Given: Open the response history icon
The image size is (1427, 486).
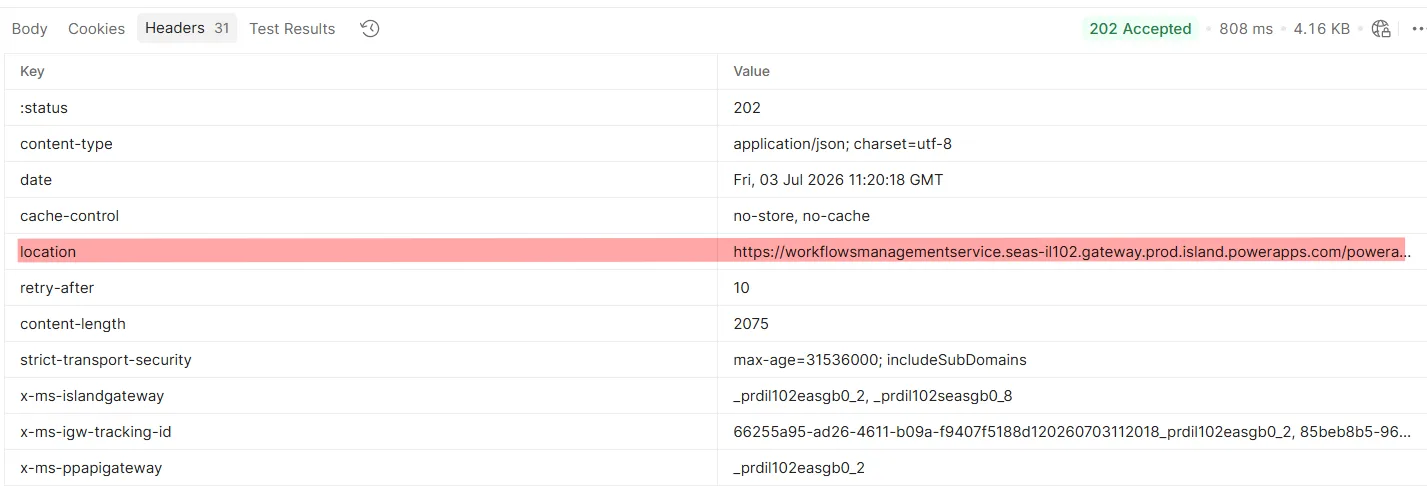Looking at the screenshot, I should (x=370, y=29).
